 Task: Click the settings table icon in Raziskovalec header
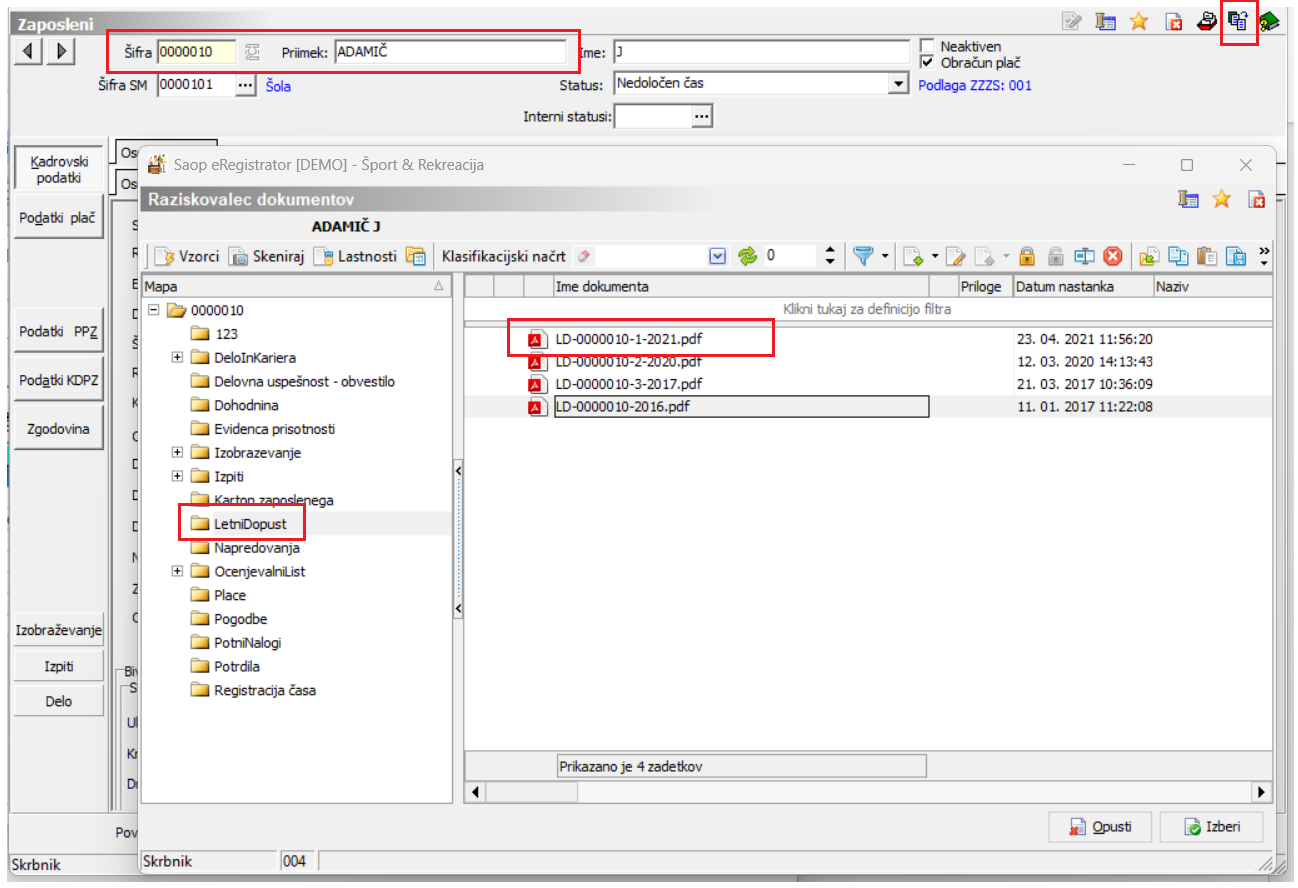(1188, 199)
